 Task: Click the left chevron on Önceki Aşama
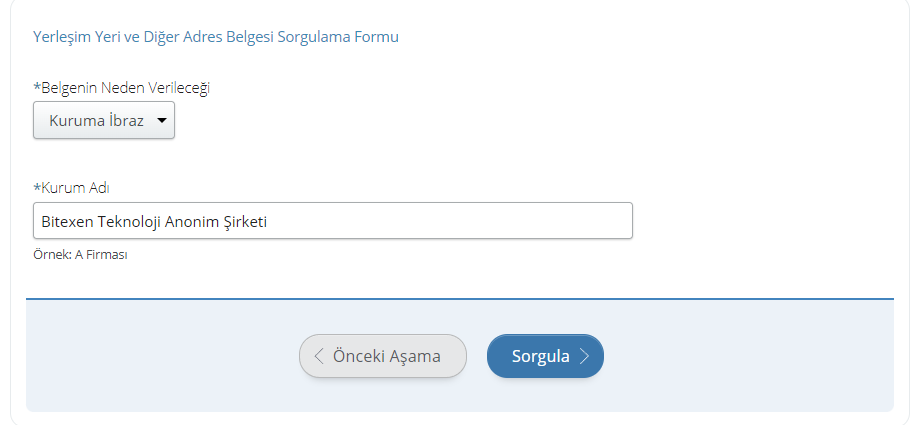[x=318, y=356]
